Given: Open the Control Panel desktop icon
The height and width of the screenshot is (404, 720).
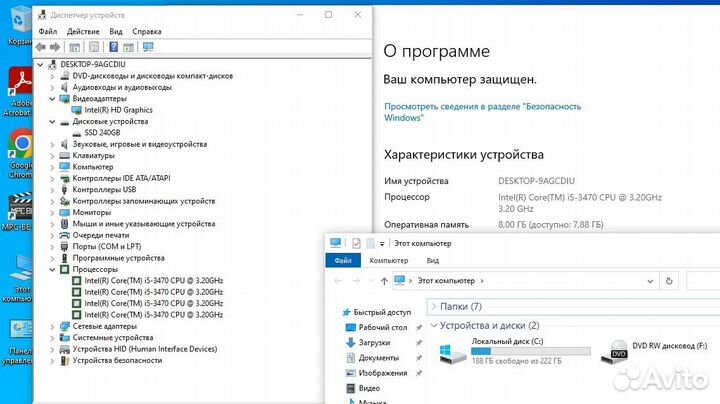Looking at the screenshot, I should 18,342.
